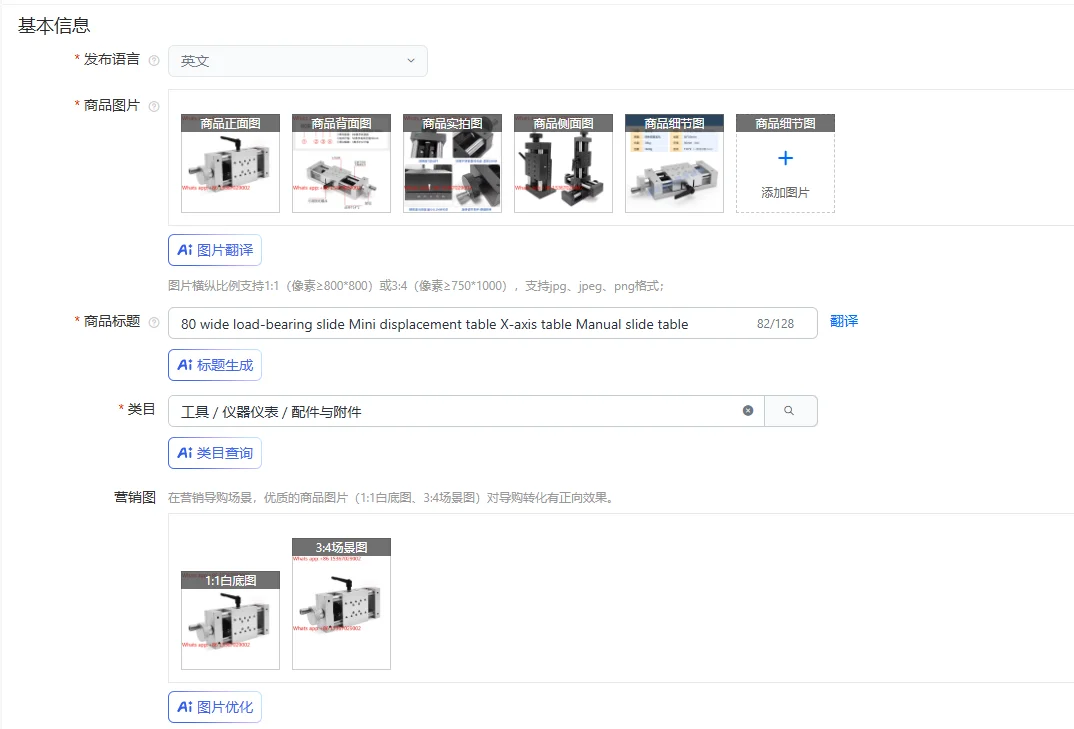Click the 翻译 link beside title
The image size is (1074, 729).
pyautogui.click(x=844, y=321)
